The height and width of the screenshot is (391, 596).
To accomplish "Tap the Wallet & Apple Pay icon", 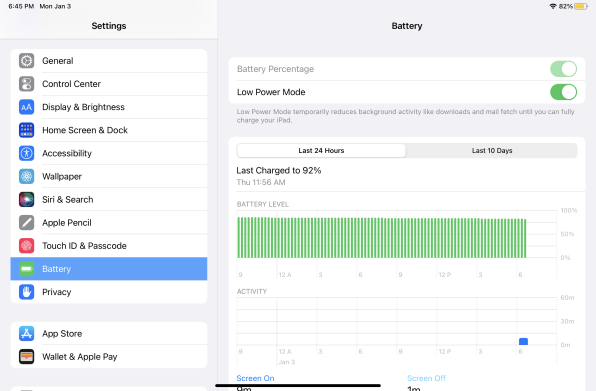I will 27,357.
